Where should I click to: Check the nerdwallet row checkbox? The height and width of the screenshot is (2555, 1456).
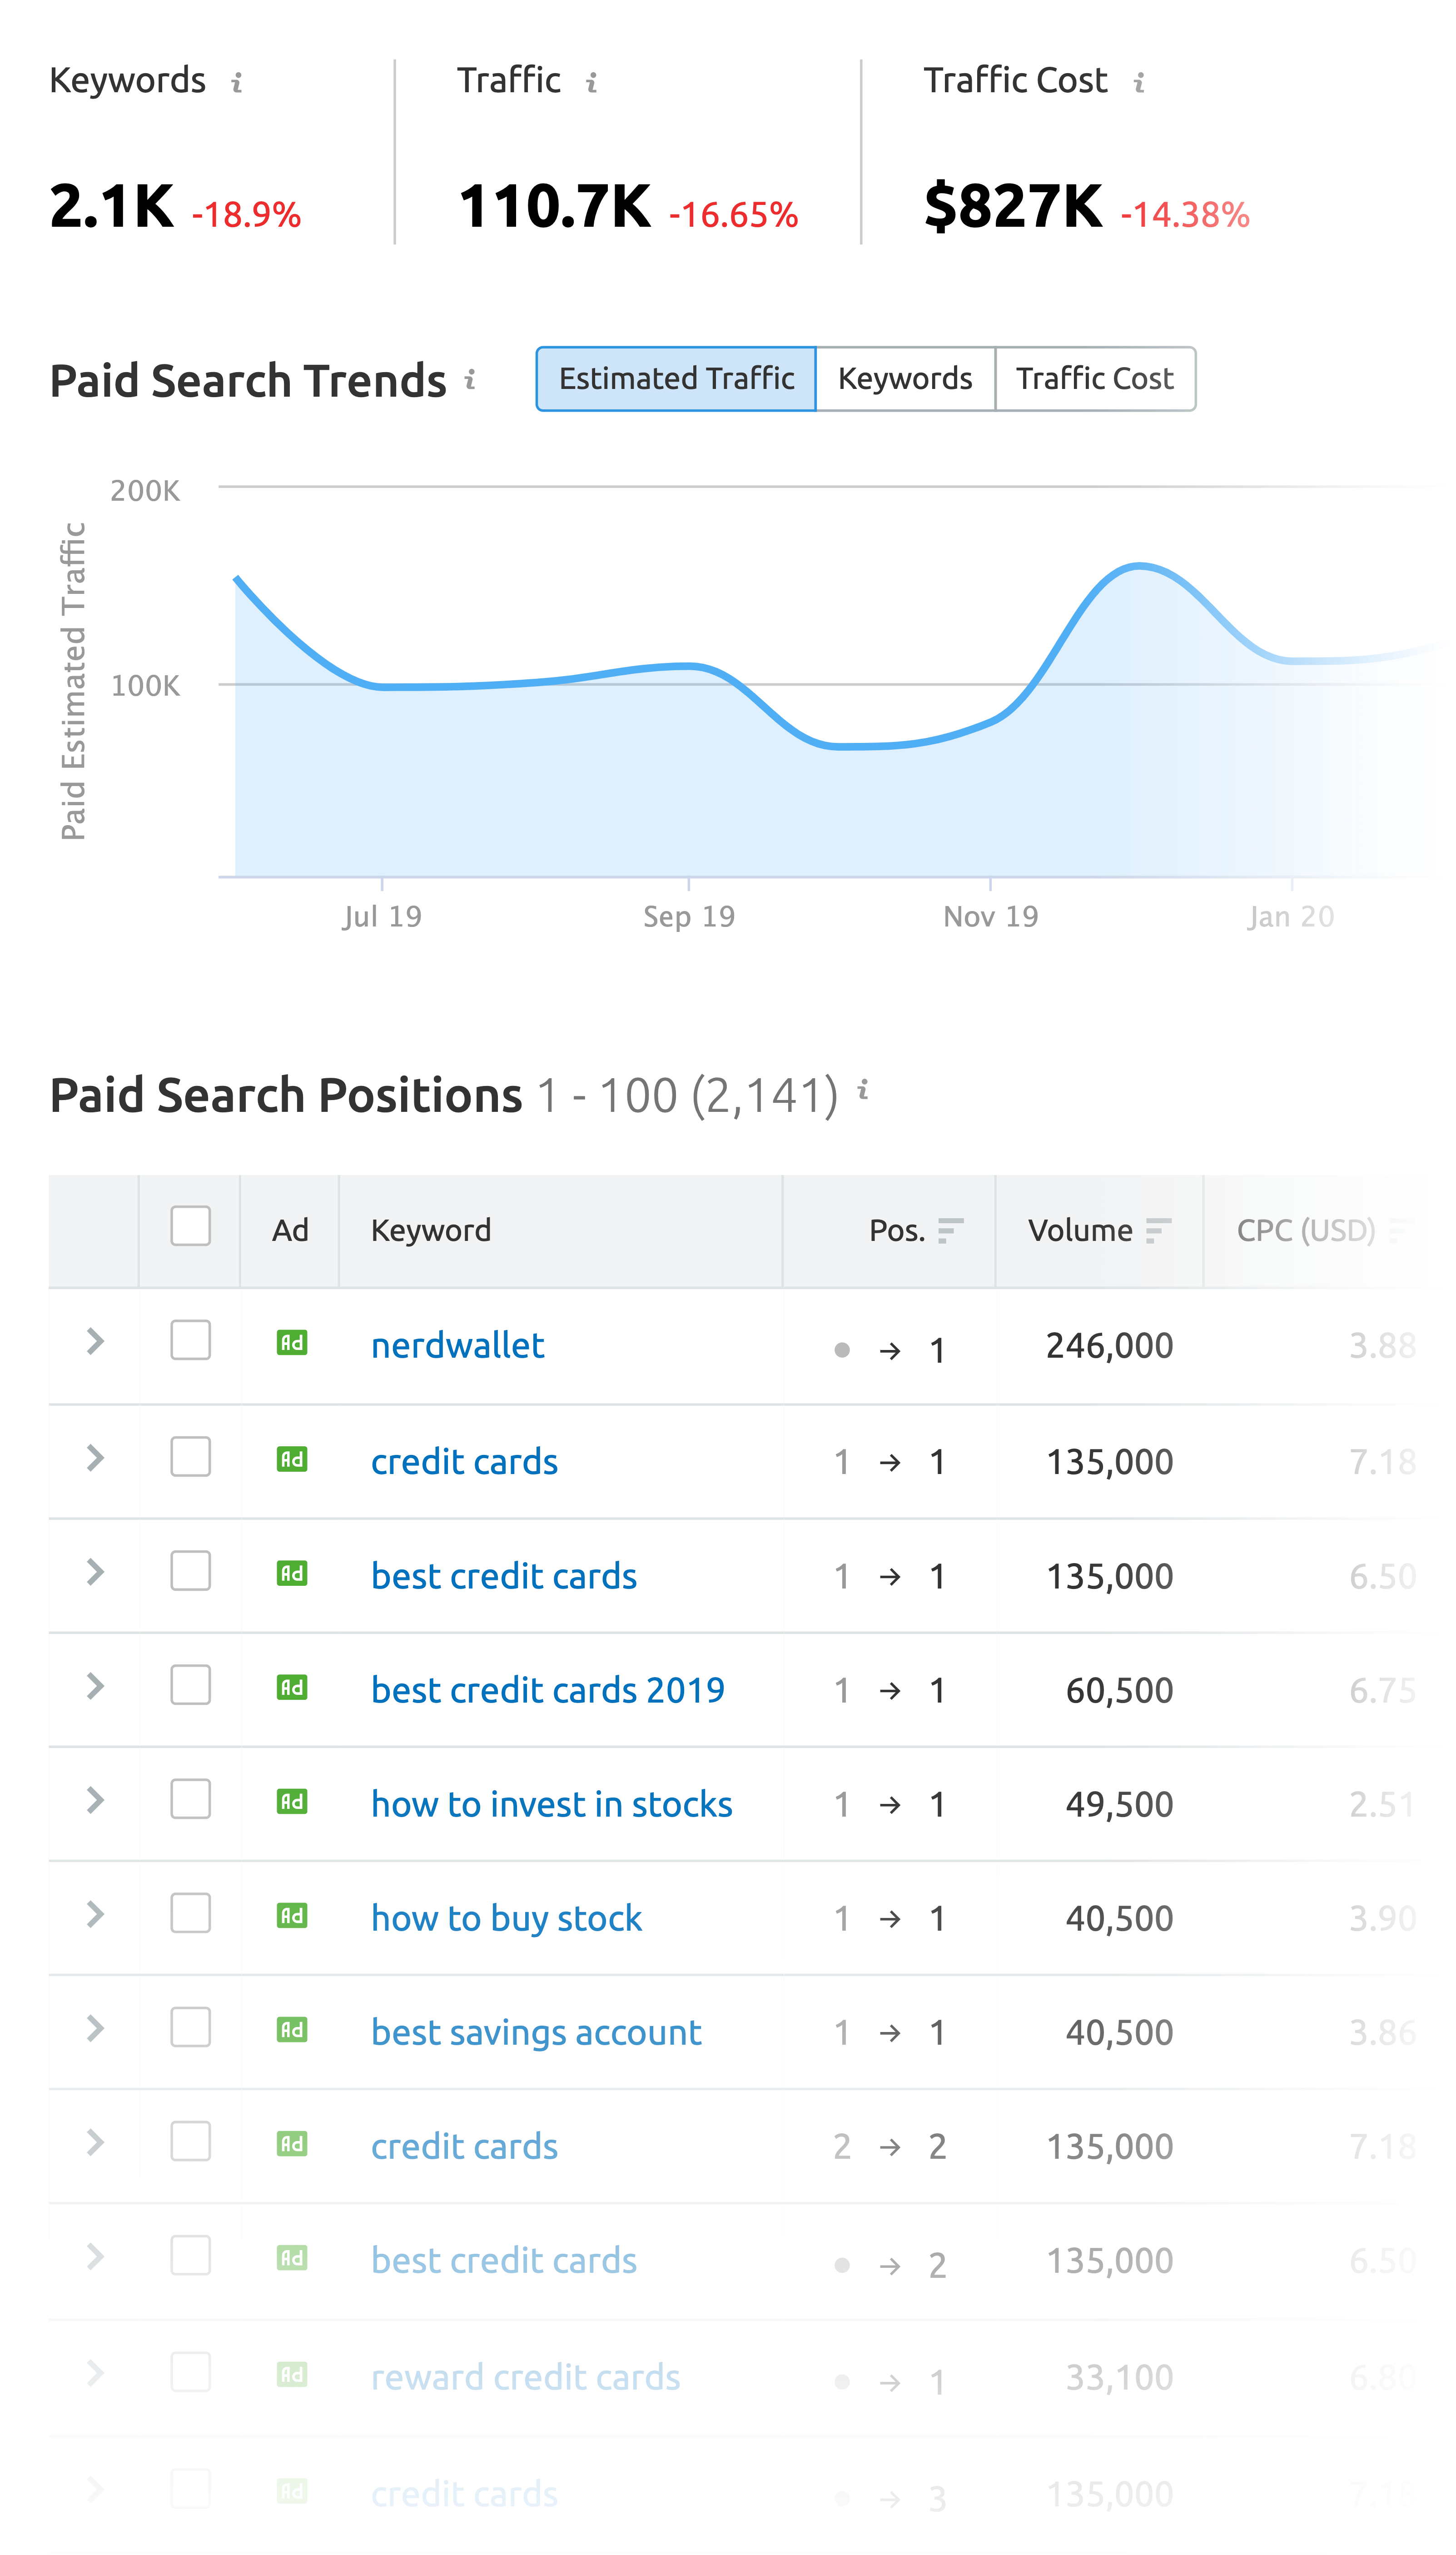click(190, 1340)
